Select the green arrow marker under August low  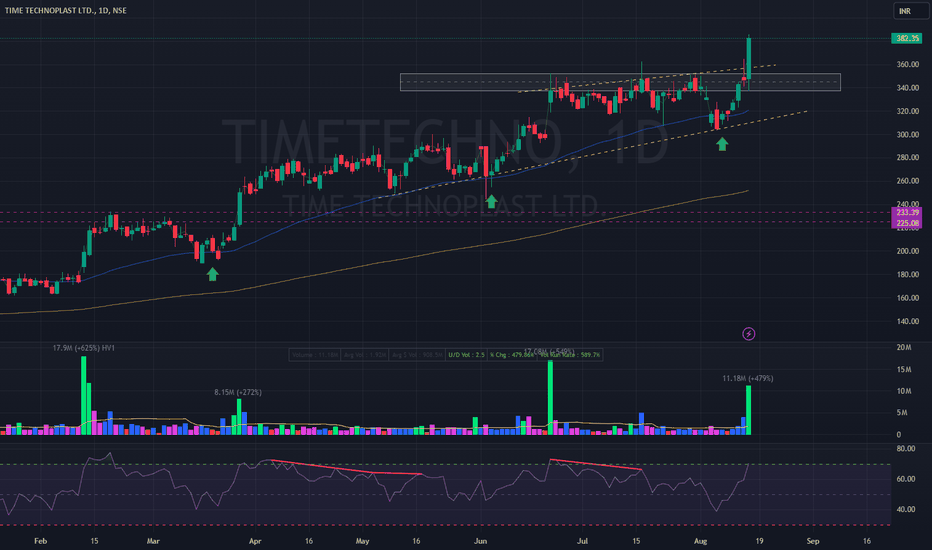(722, 144)
